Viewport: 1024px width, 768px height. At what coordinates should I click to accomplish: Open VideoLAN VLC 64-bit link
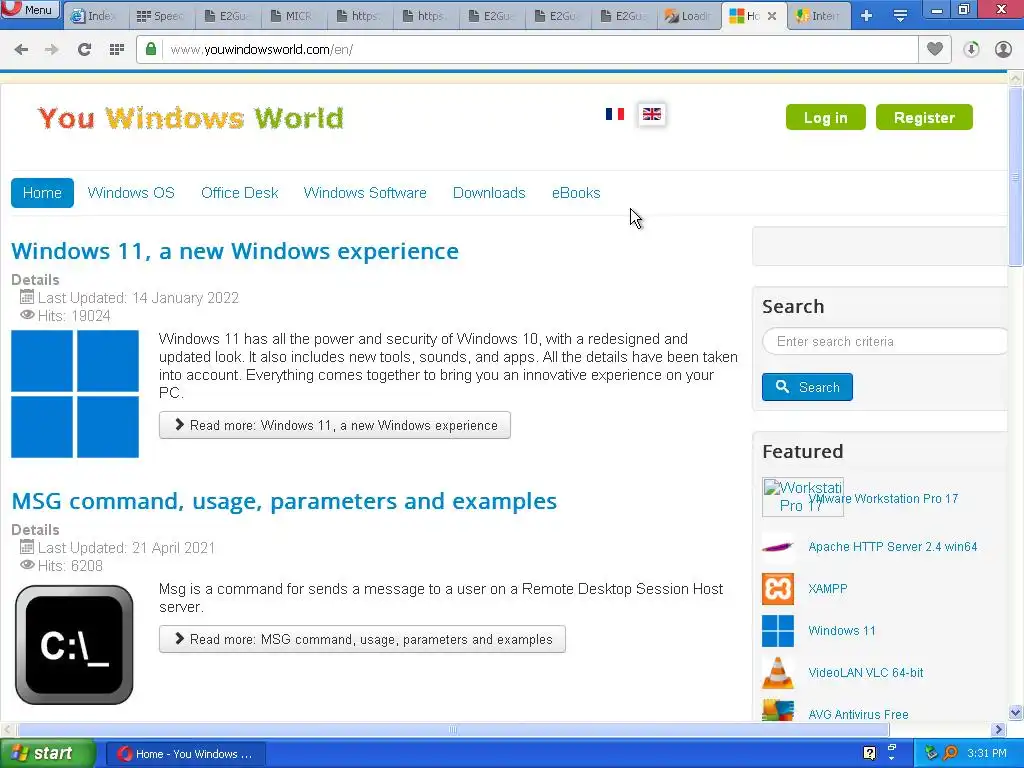(866, 673)
